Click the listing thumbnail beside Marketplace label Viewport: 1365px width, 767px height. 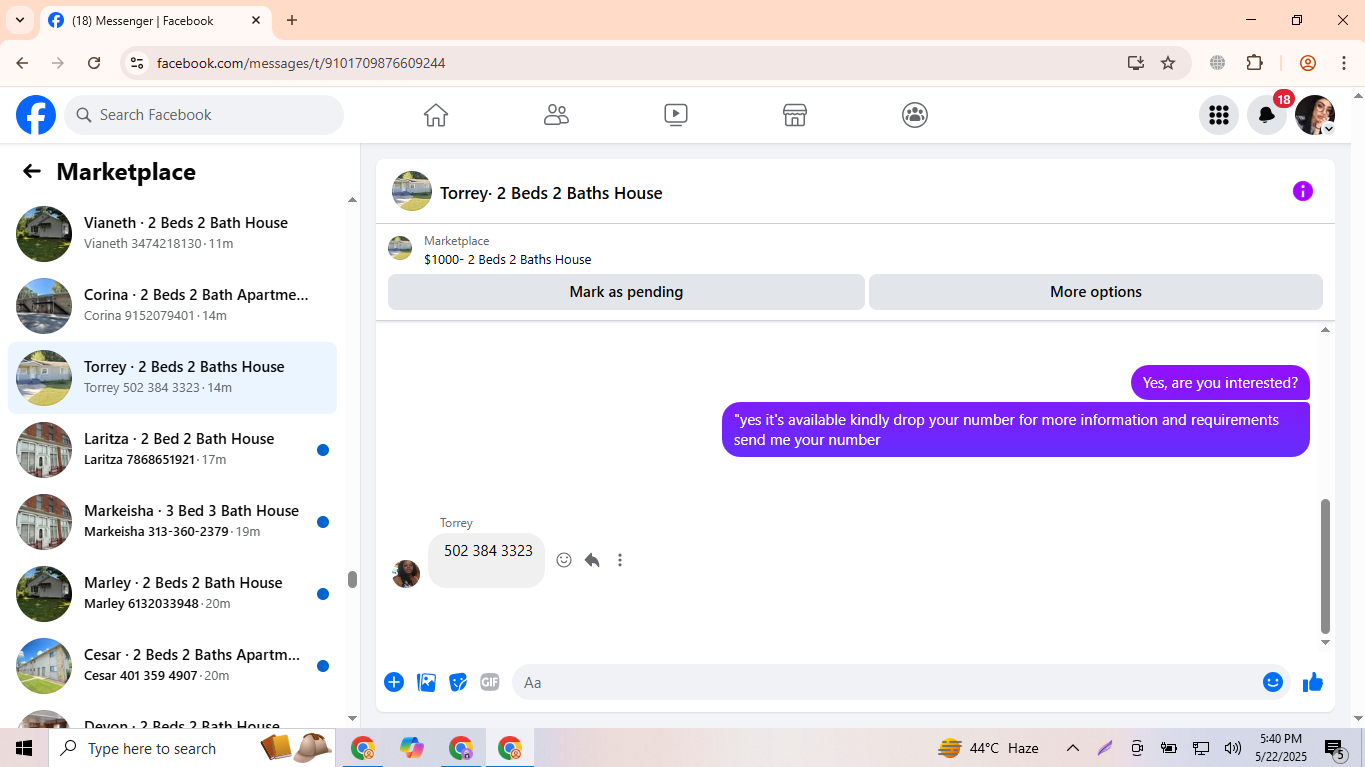(x=400, y=248)
